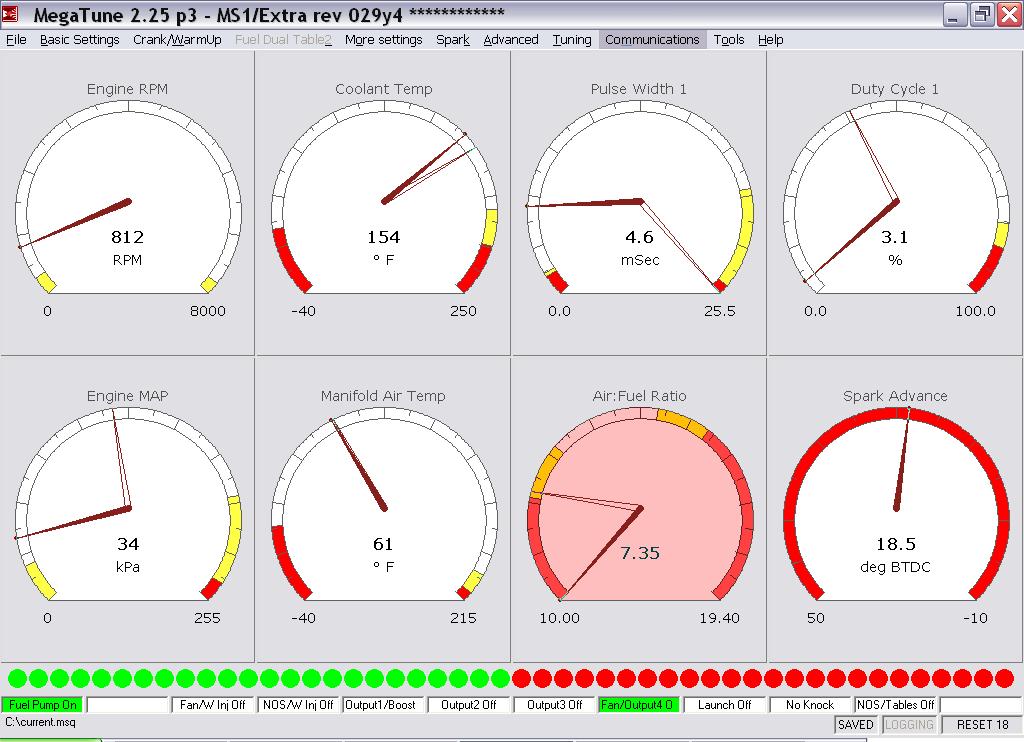Select the Manifold Air Temp gauge
The height and width of the screenshot is (742, 1024).
[x=383, y=510]
